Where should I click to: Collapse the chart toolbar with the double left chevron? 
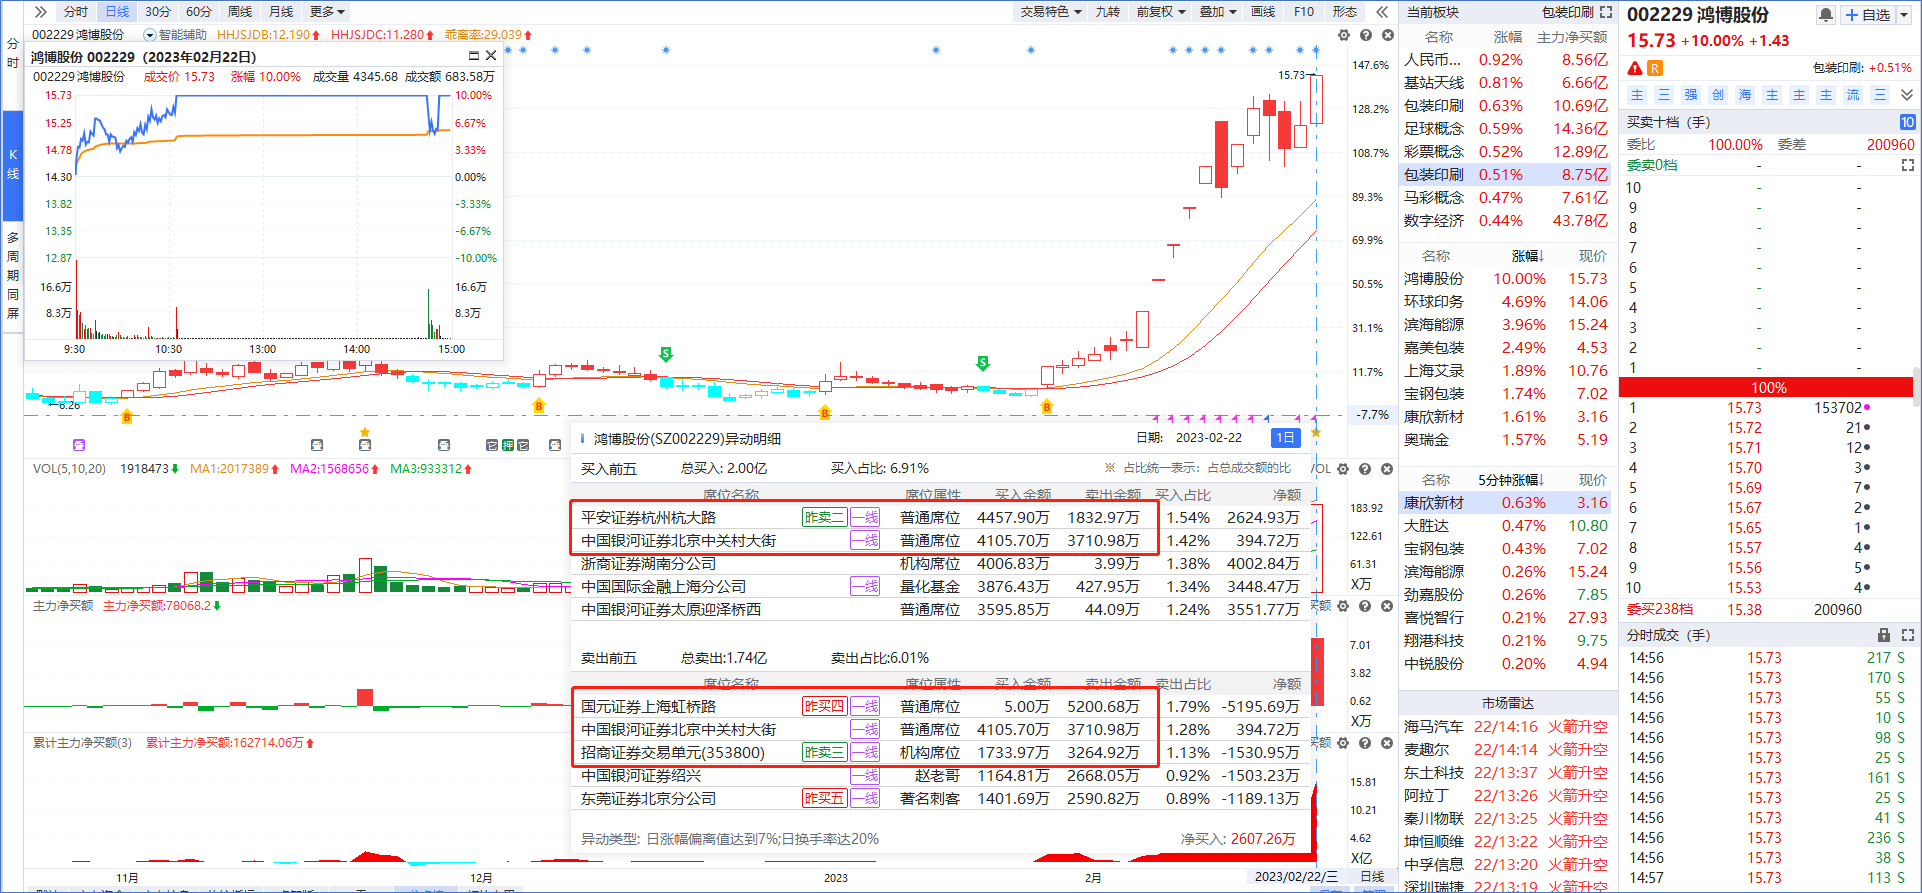click(x=1382, y=12)
